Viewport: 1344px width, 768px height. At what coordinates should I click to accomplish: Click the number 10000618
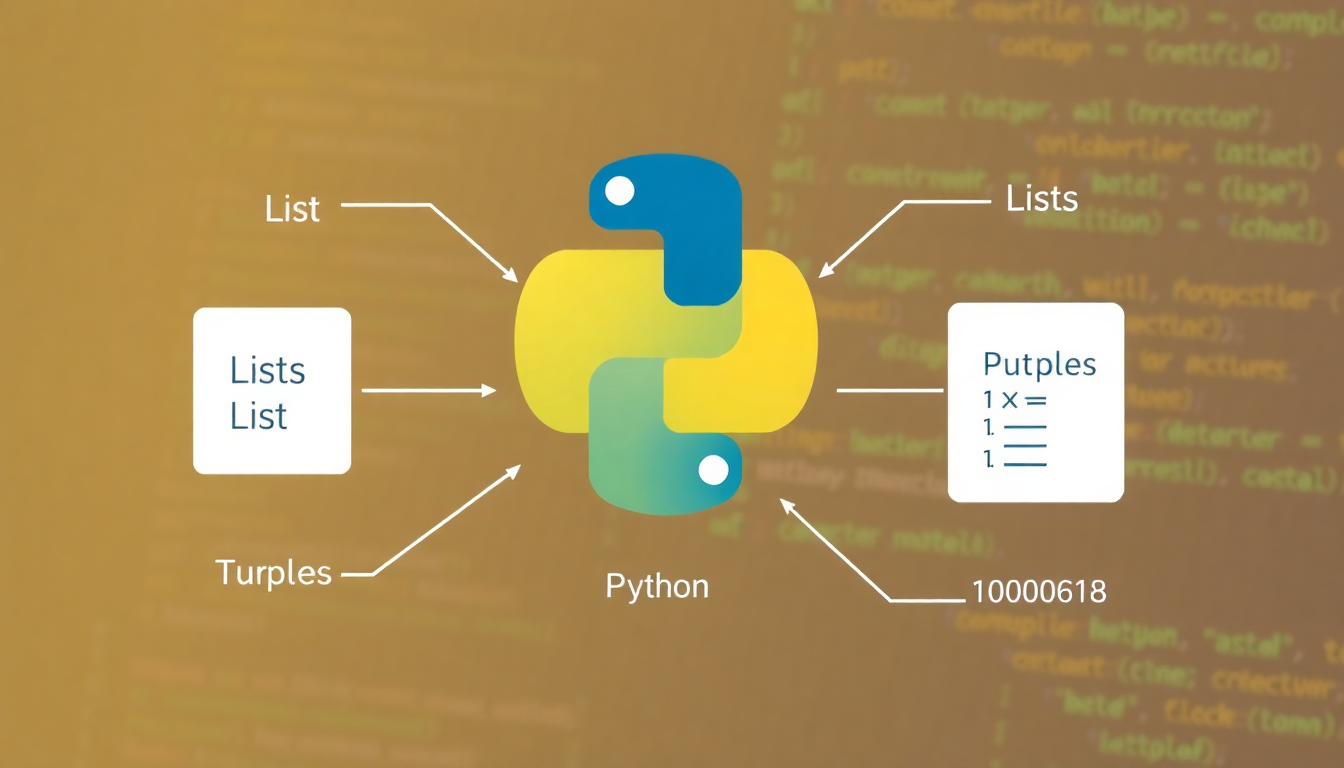point(1038,592)
